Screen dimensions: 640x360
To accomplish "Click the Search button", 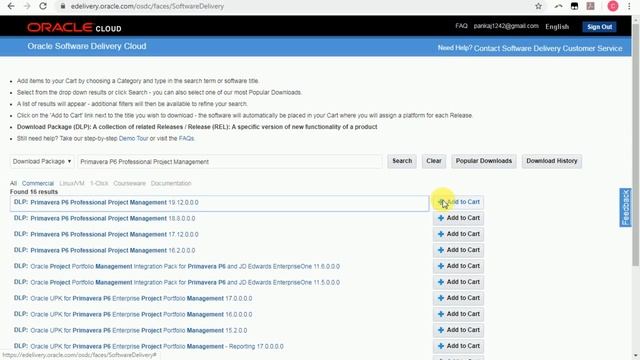I will (x=402, y=161).
